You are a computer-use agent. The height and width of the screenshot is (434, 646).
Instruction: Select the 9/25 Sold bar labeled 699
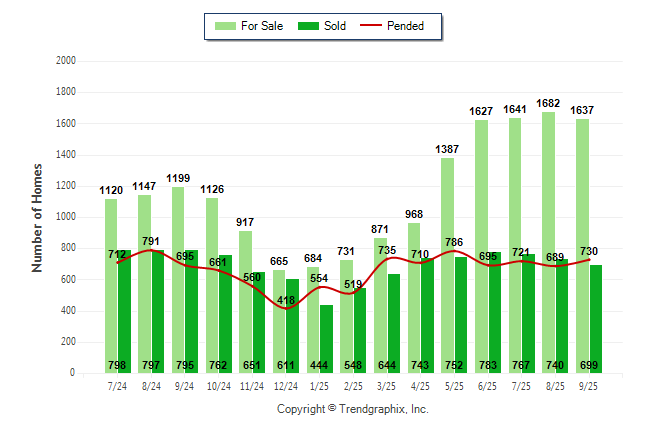(x=596, y=320)
